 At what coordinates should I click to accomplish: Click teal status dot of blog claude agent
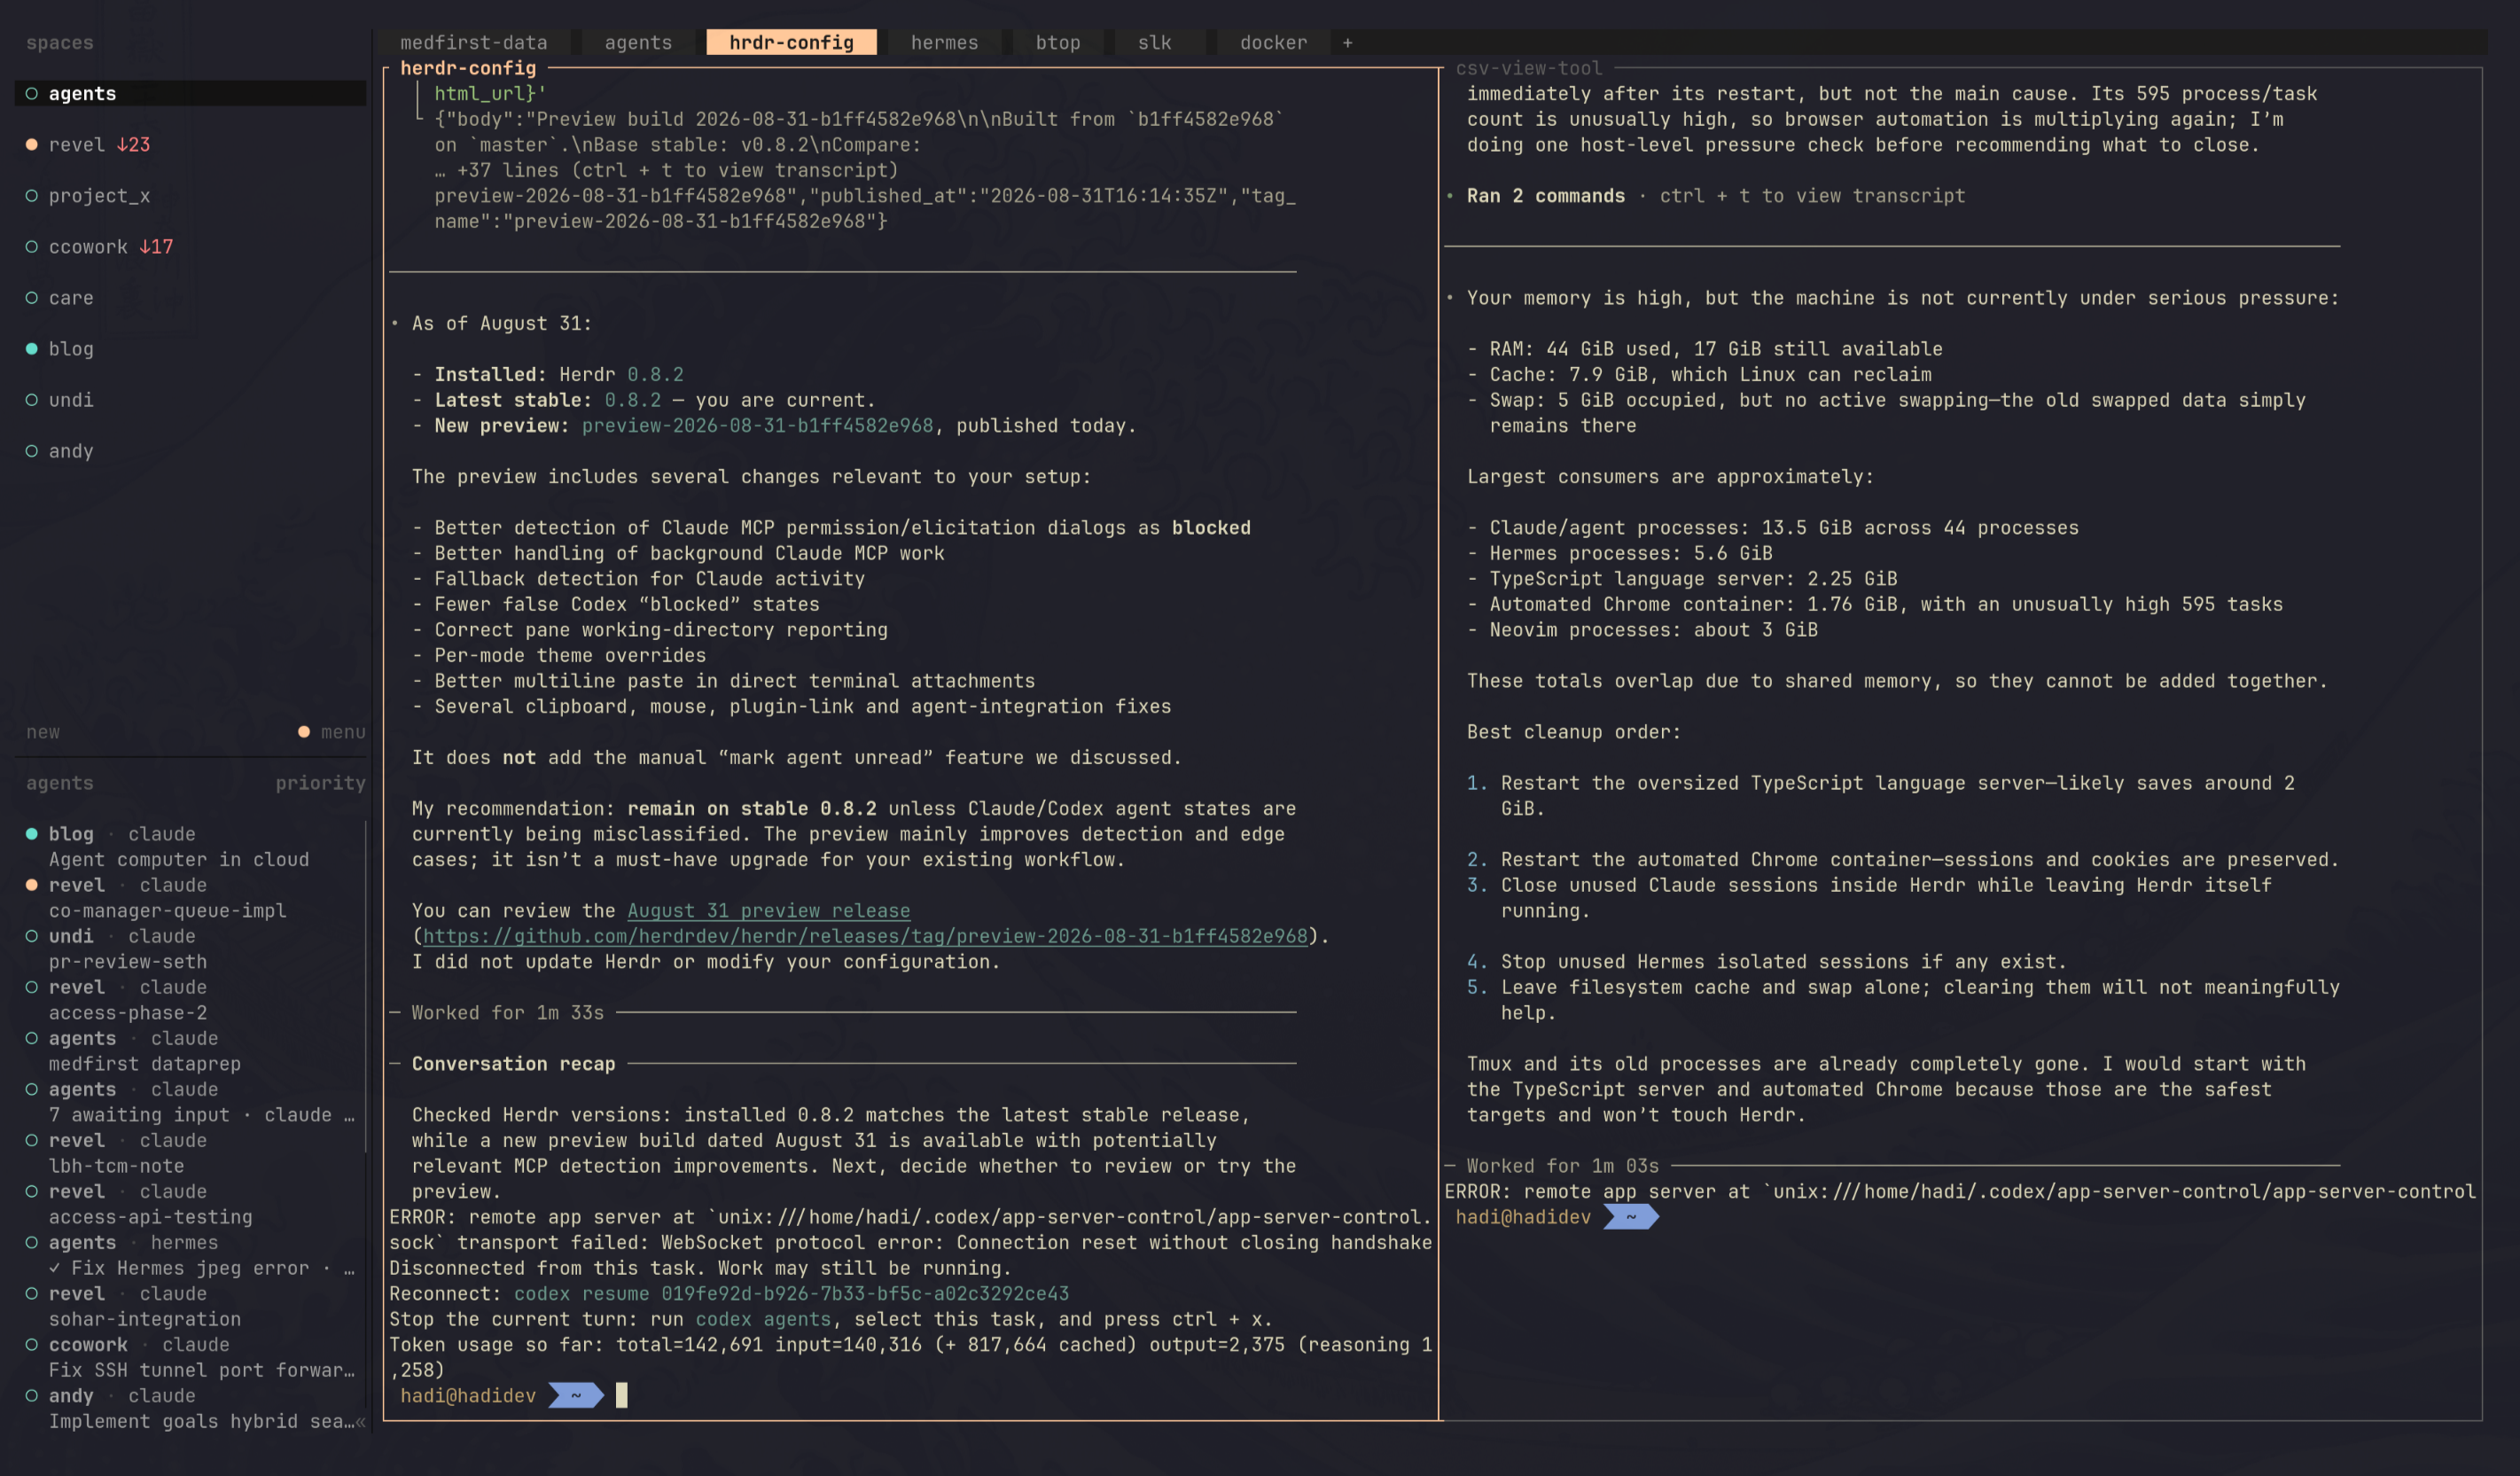coord(31,833)
